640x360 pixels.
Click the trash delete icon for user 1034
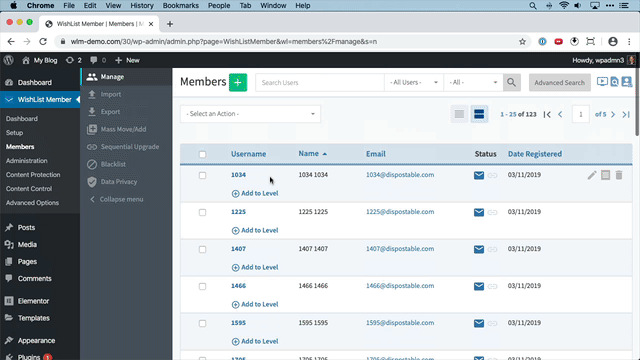619,175
